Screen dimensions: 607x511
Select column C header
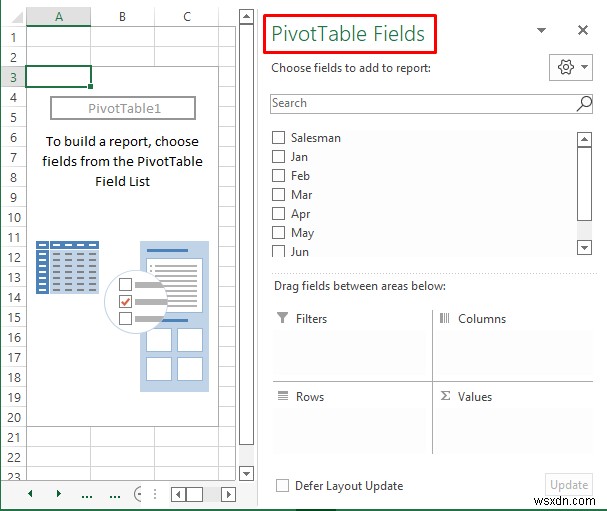coord(187,17)
